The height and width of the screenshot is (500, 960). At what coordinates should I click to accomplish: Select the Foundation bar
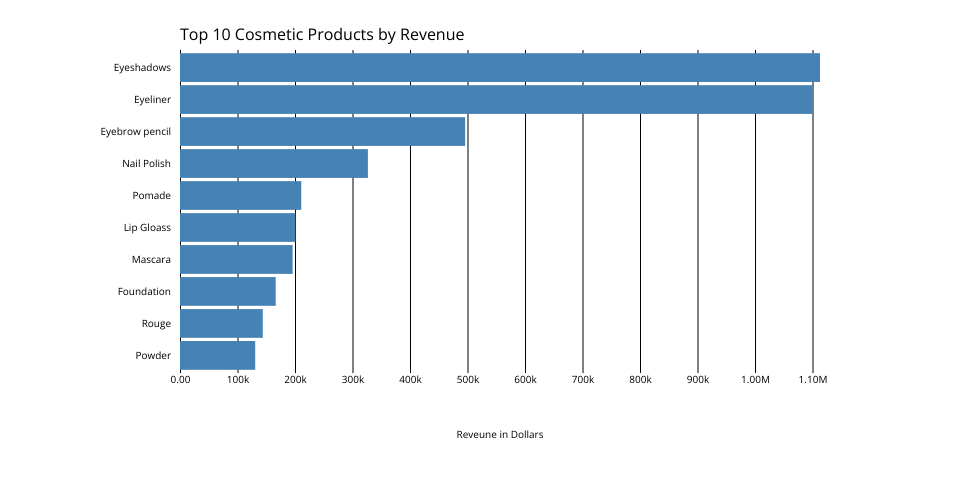pyautogui.click(x=228, y=292)
